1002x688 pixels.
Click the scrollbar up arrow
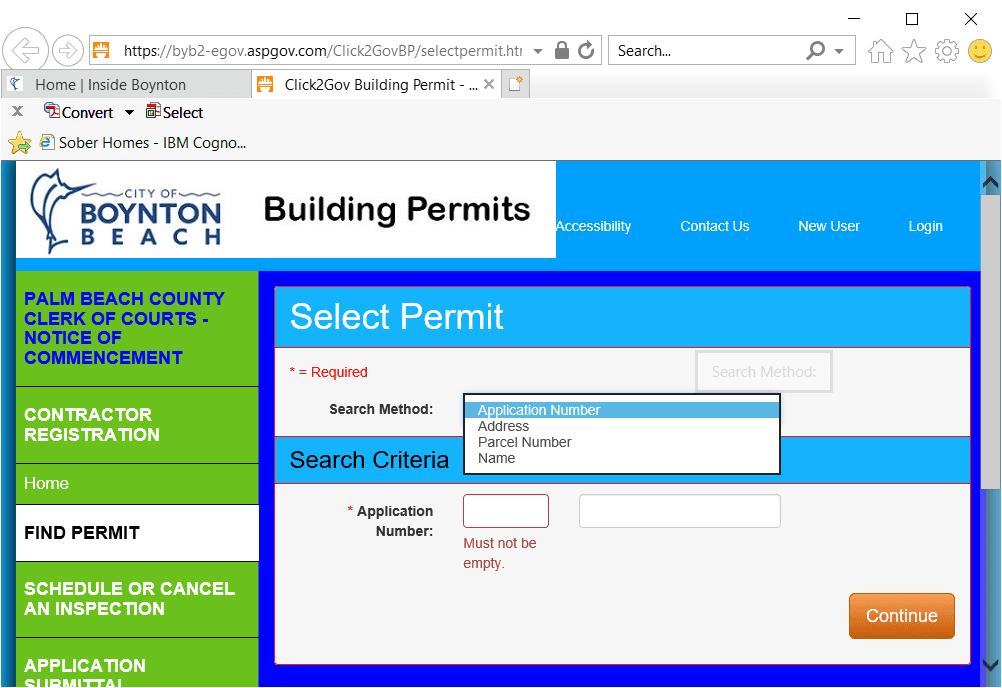[989, 181]
